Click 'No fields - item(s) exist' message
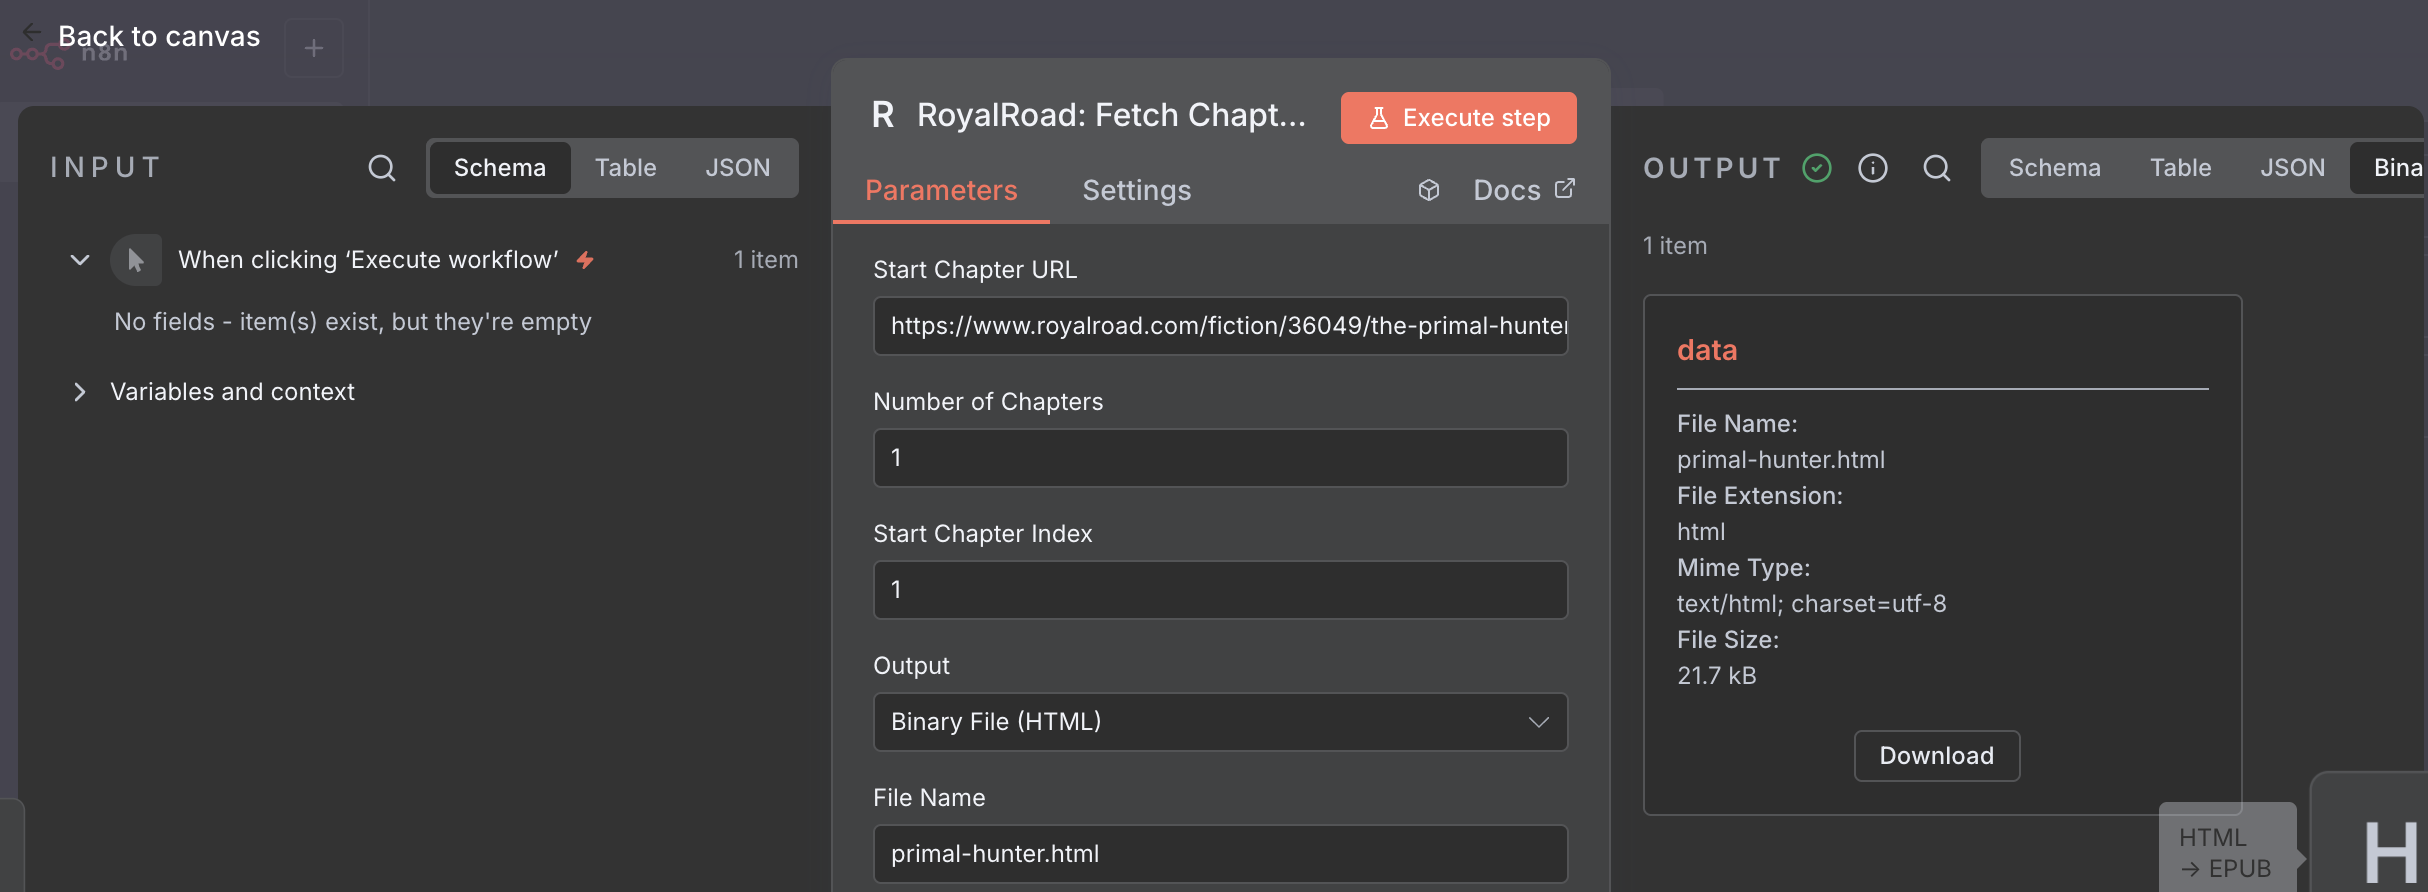This screenshot has height=892, width=2428. 353,322
